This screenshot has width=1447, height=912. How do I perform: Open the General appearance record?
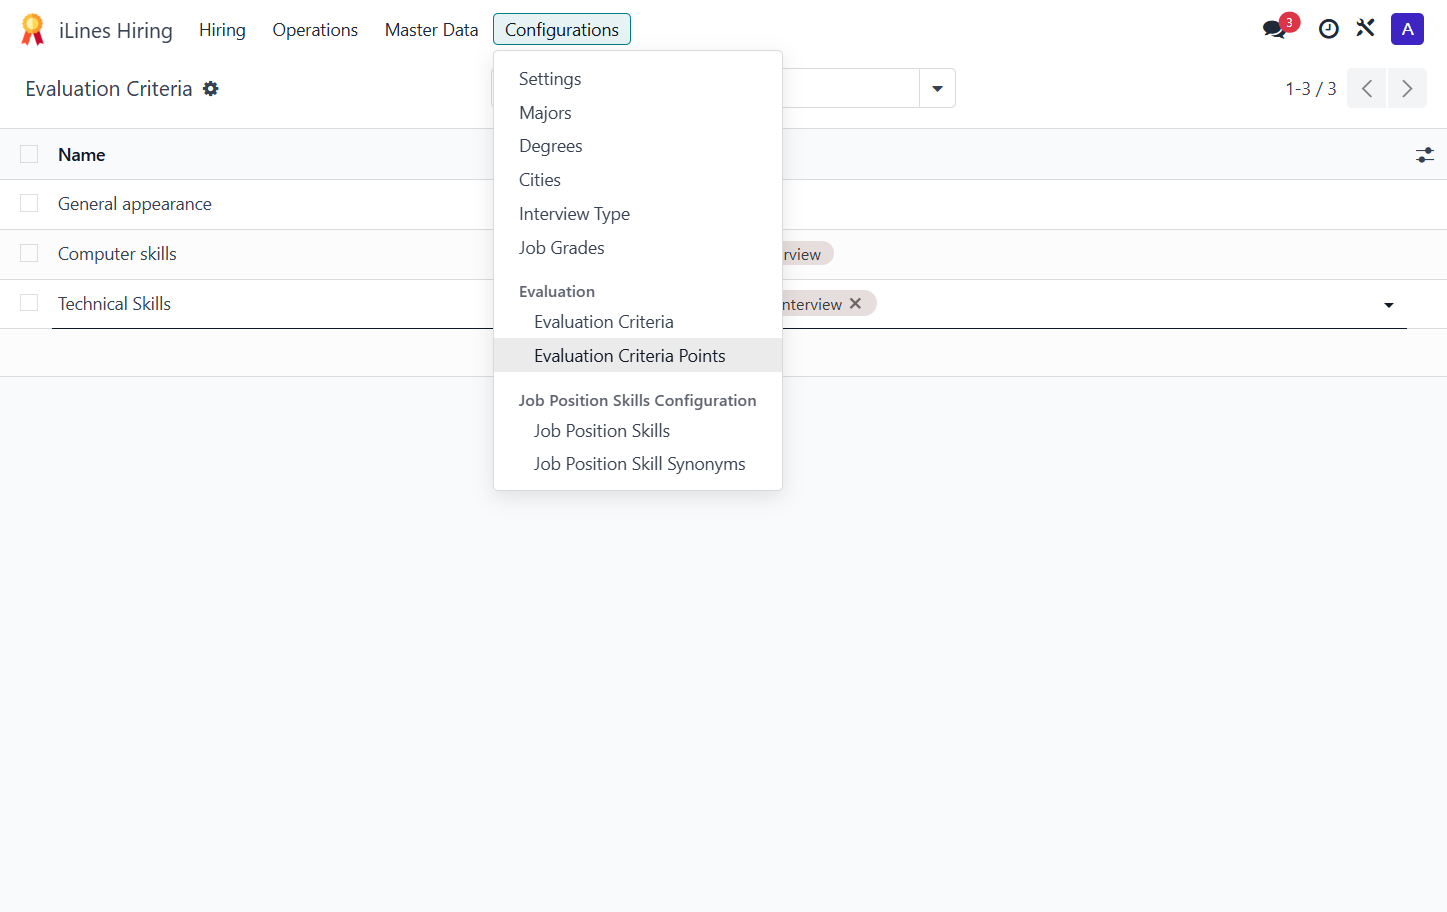[x=135, y=204]
